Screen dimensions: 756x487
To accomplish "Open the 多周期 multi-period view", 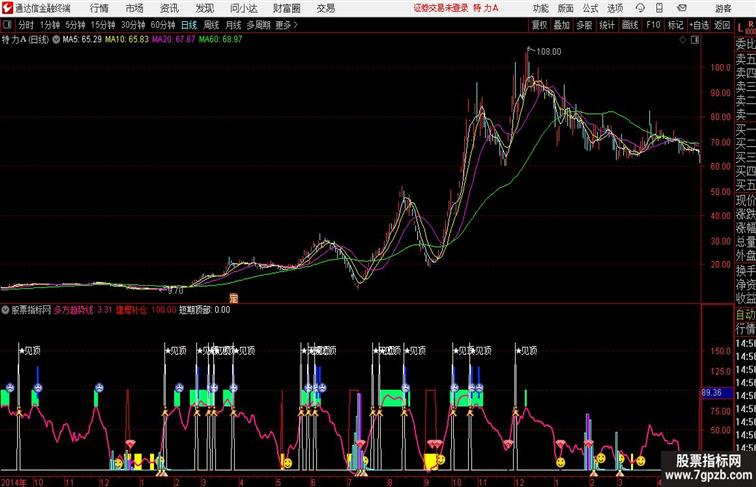I will click(x=258, y=25).
